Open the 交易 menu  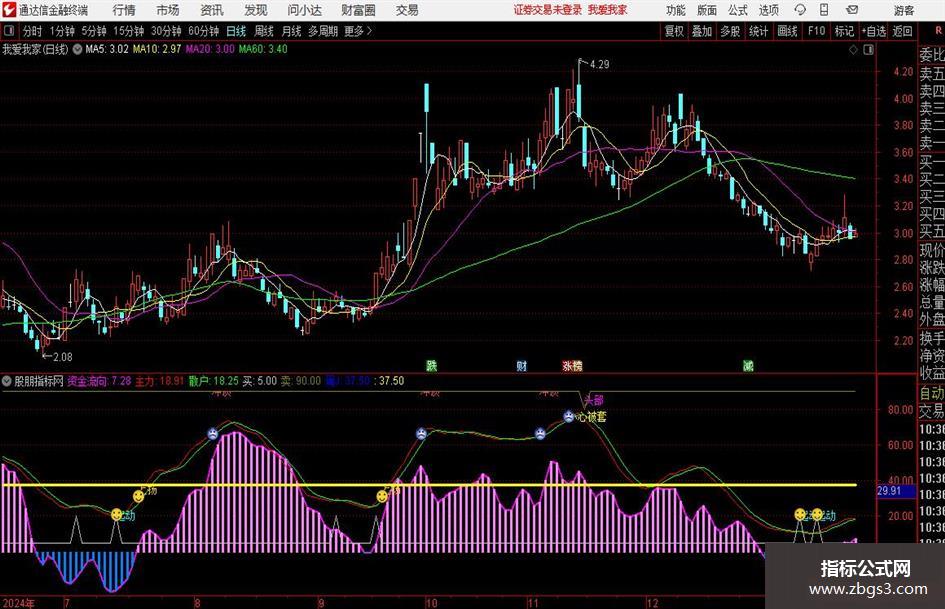coord(407,10)
